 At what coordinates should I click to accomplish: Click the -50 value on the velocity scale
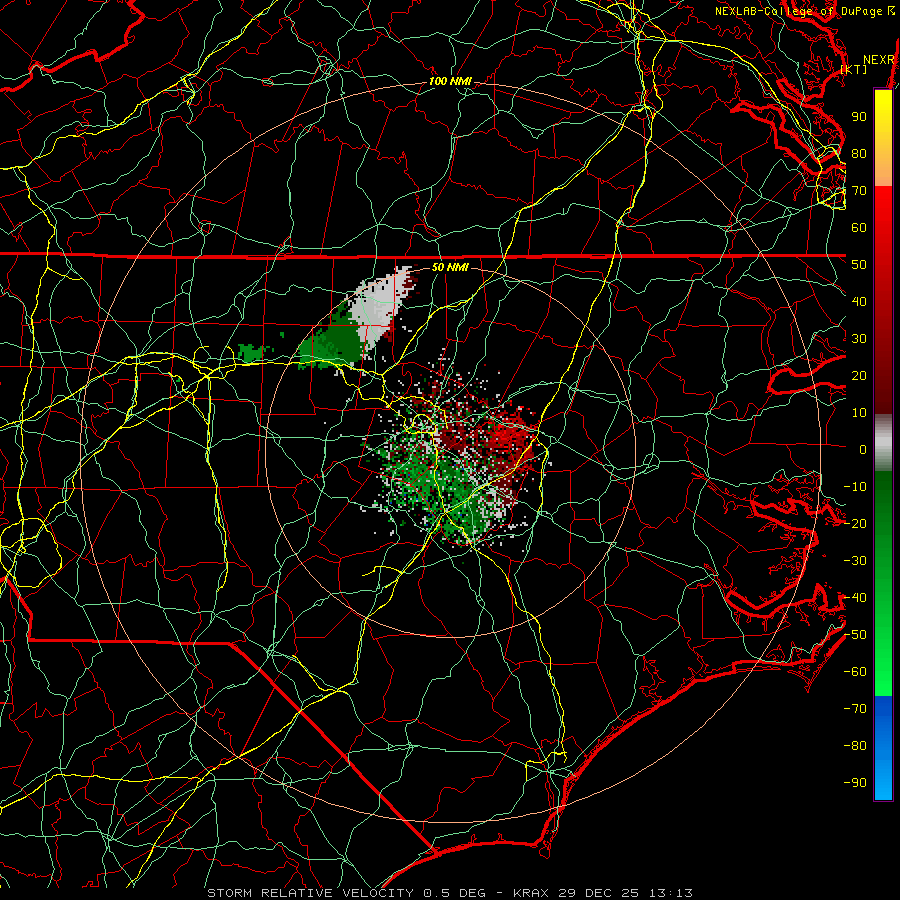click(855, 635)
